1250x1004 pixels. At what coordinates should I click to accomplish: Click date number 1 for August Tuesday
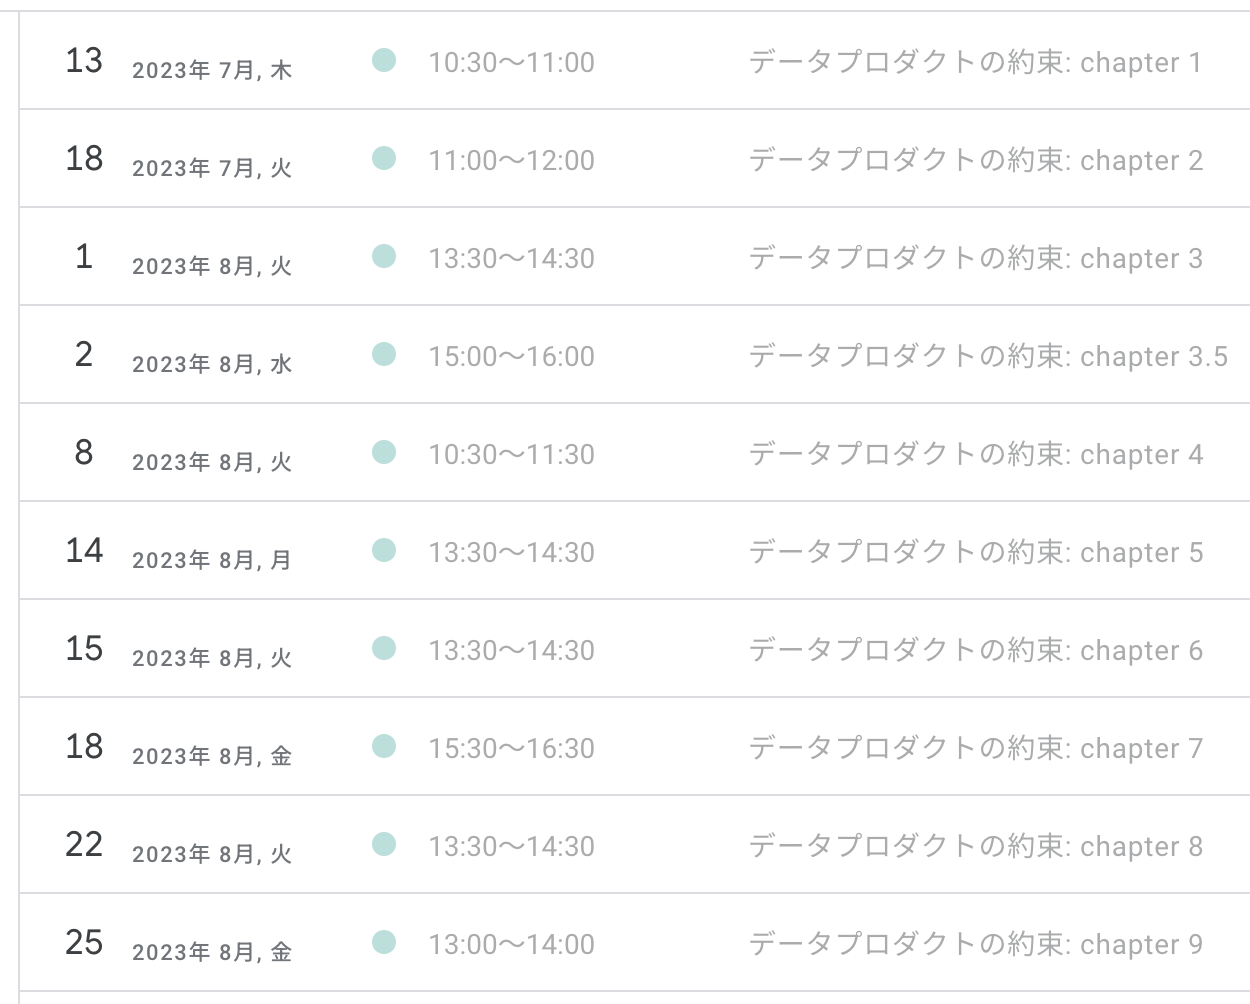tap(84, 256)
